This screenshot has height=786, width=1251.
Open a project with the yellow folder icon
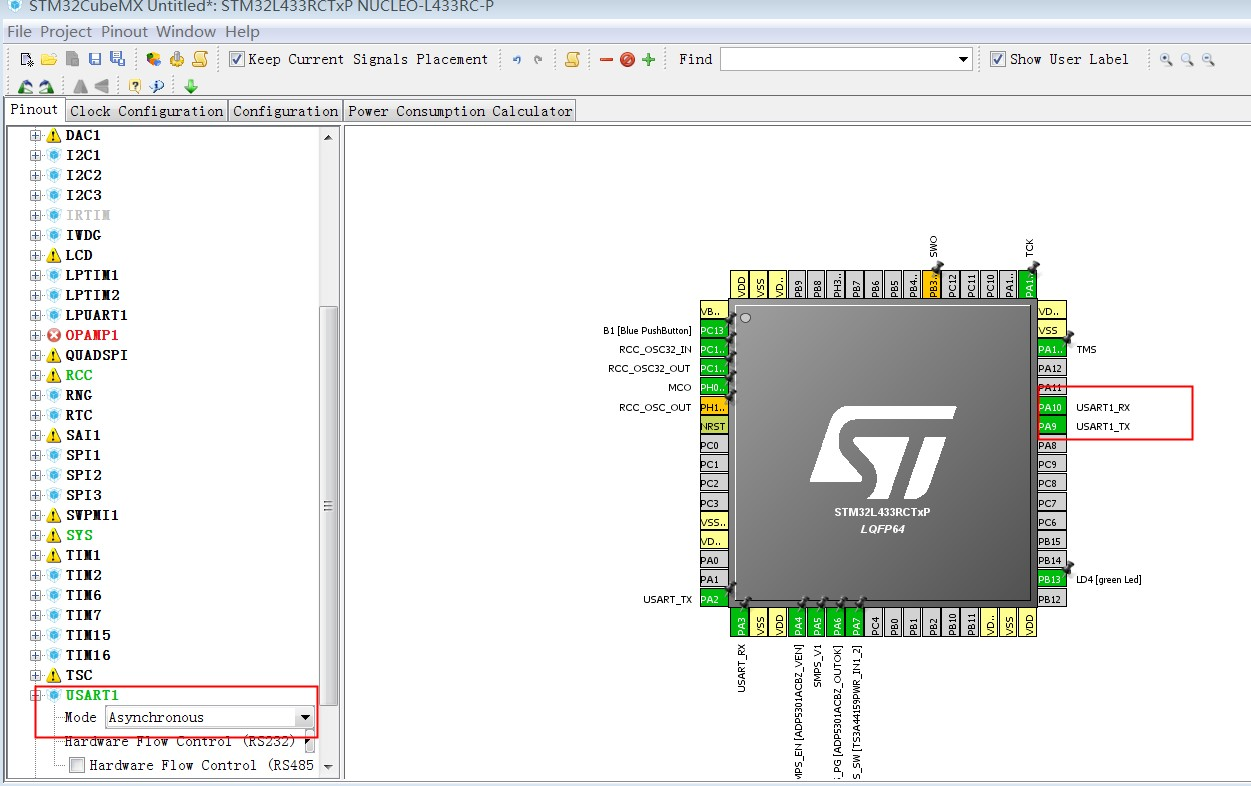pos(48,60)
